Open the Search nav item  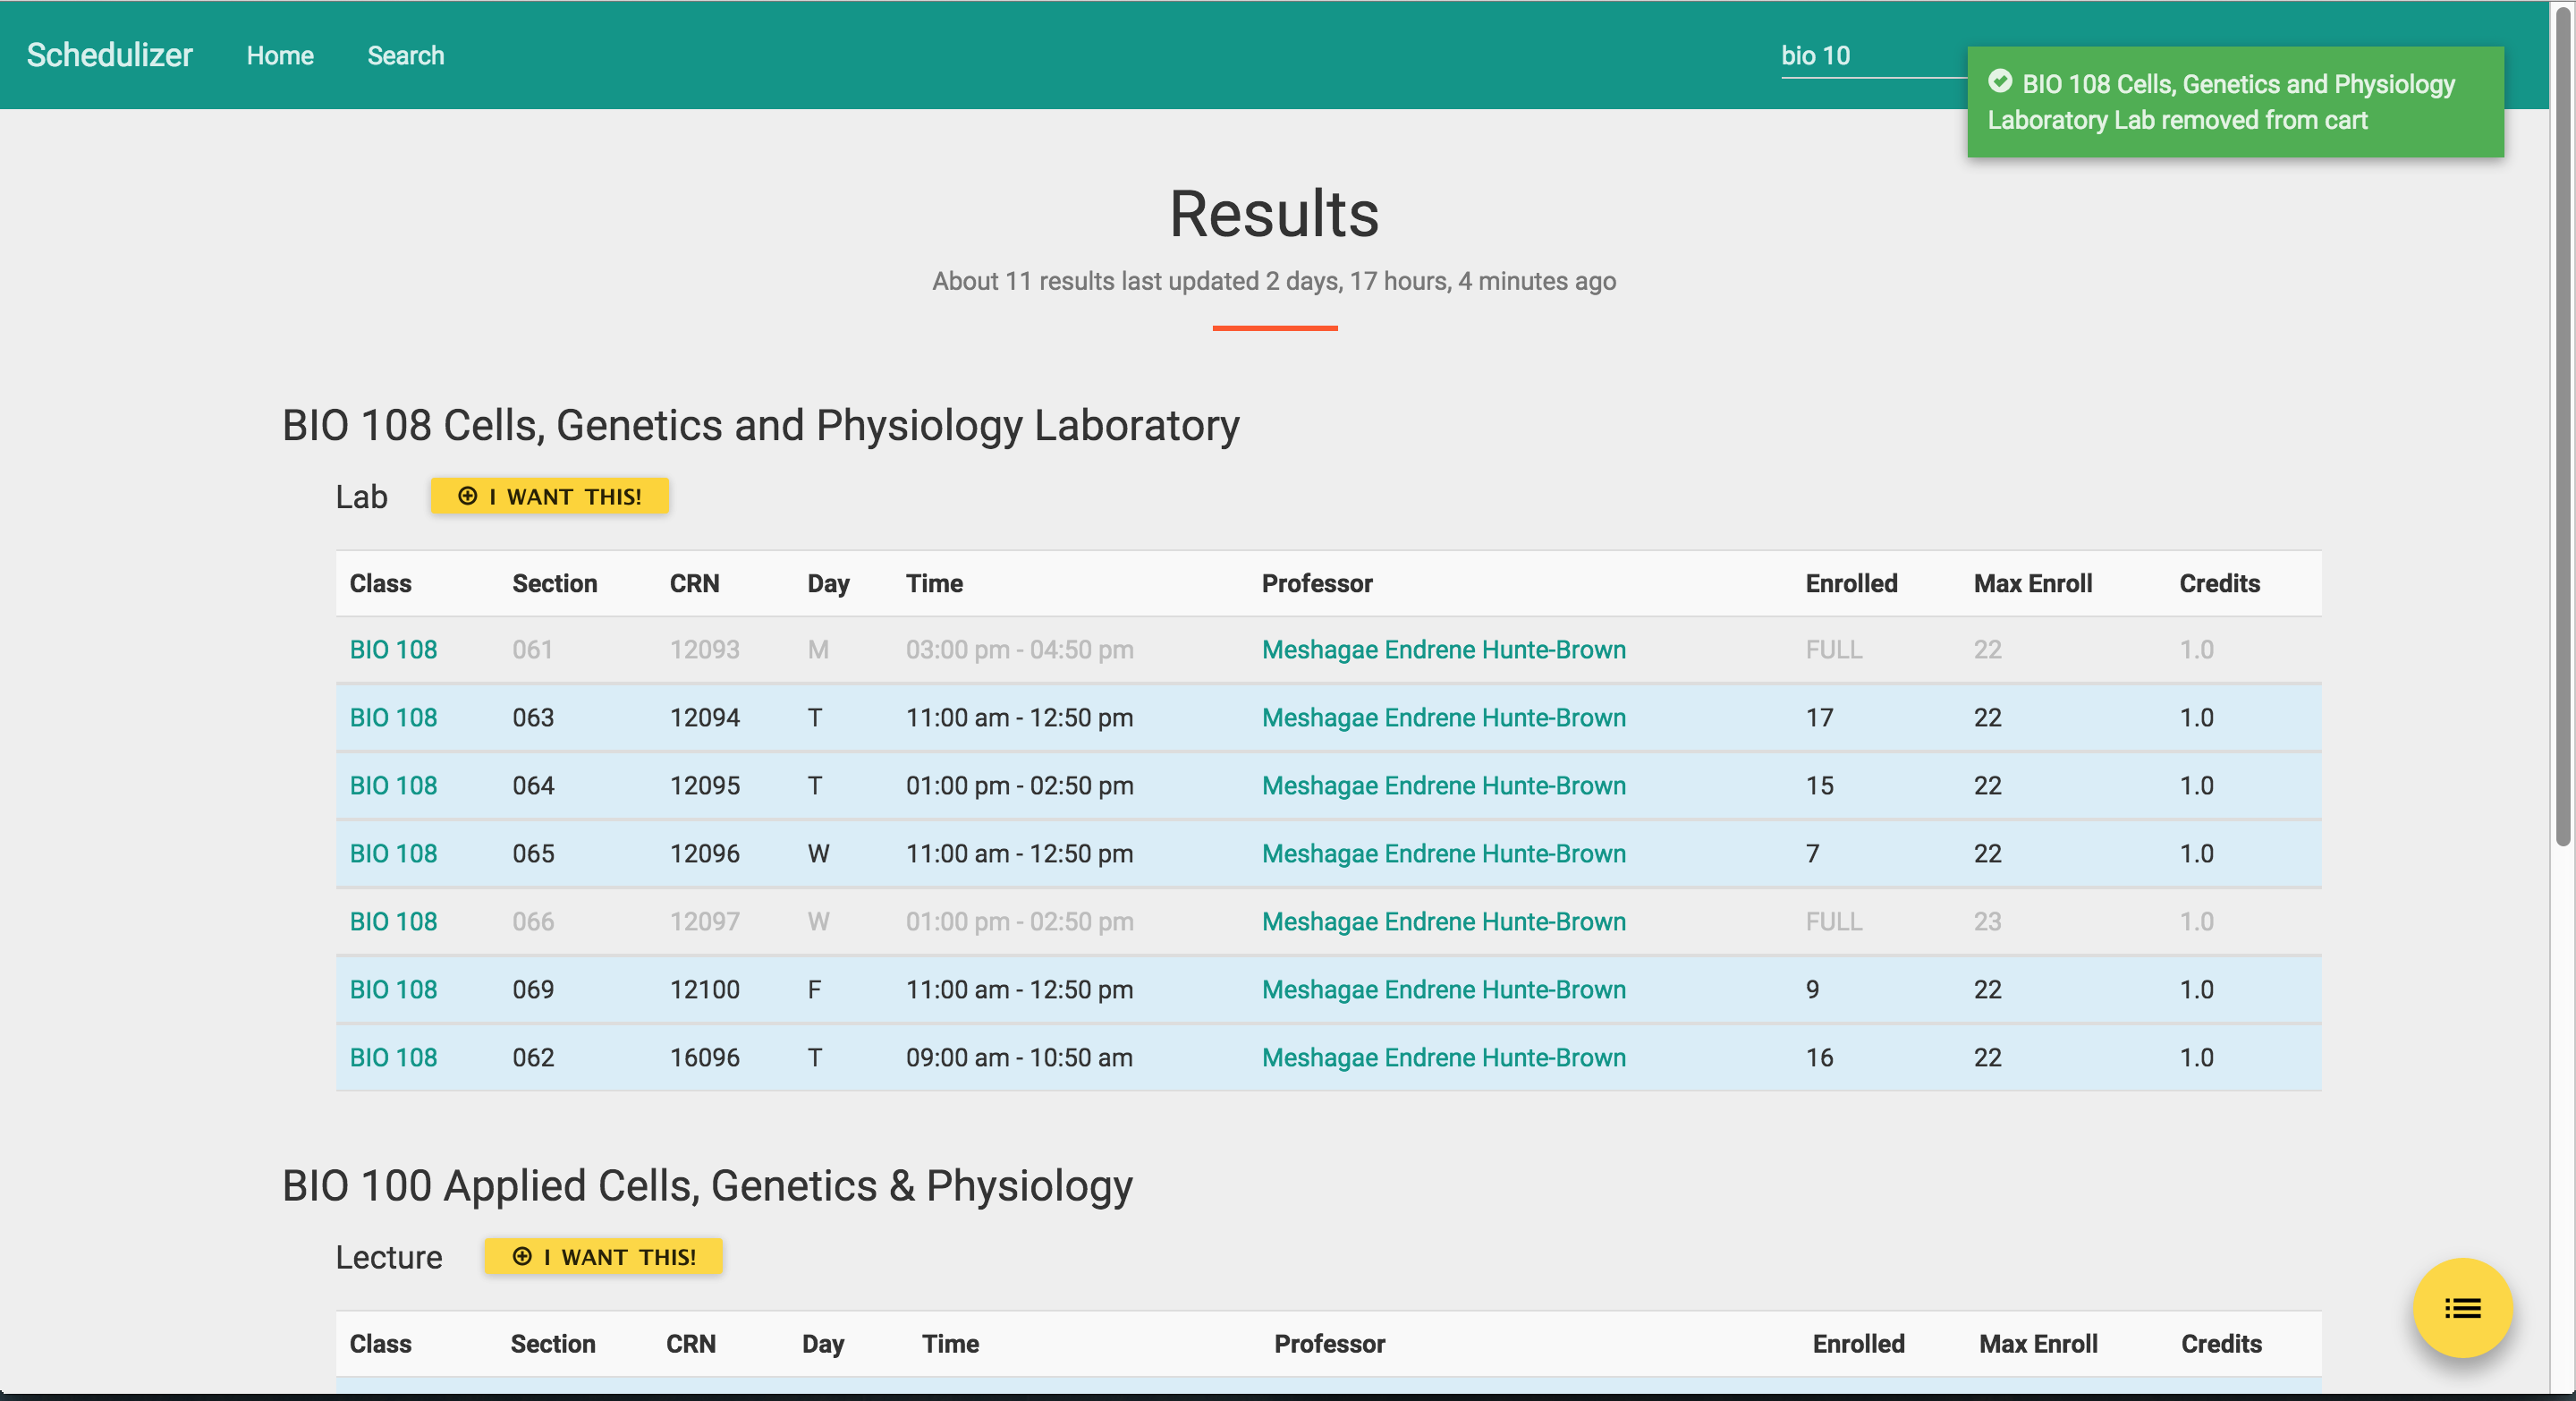(405, 55)
